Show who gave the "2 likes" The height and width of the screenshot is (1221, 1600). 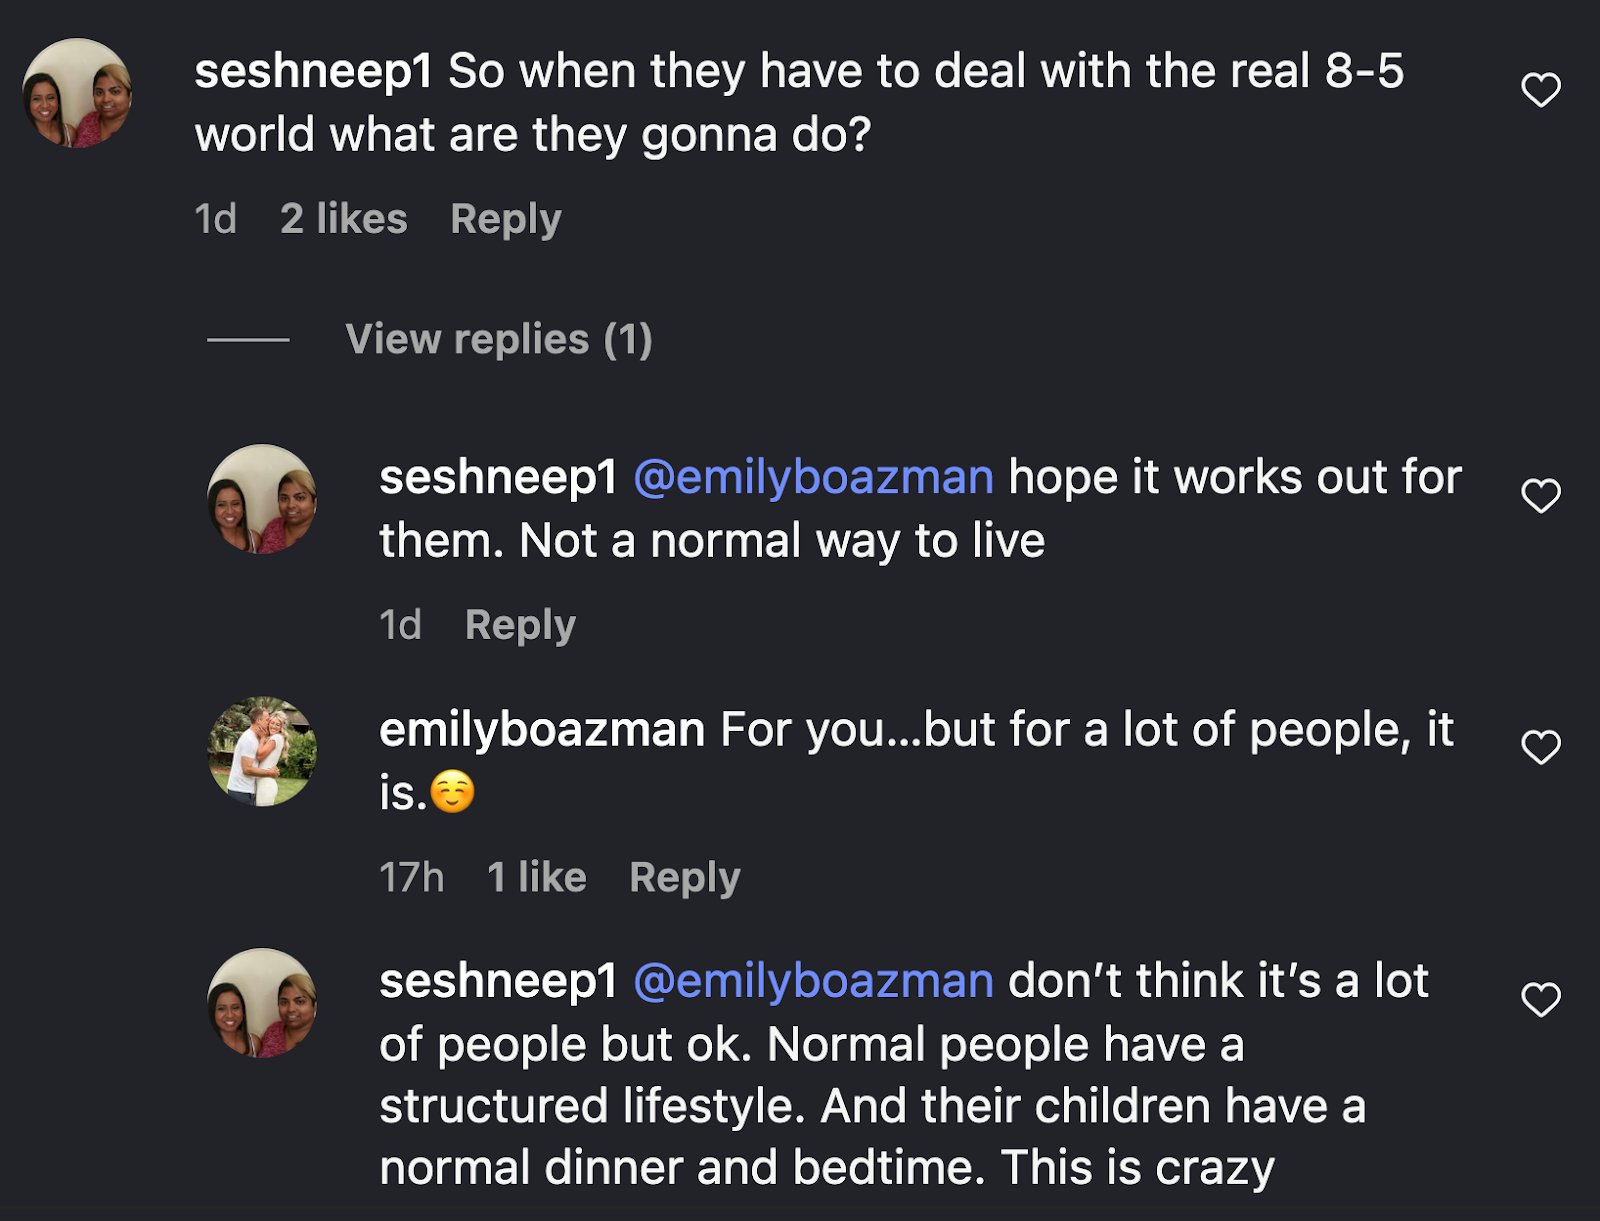(x=343, y=219)
